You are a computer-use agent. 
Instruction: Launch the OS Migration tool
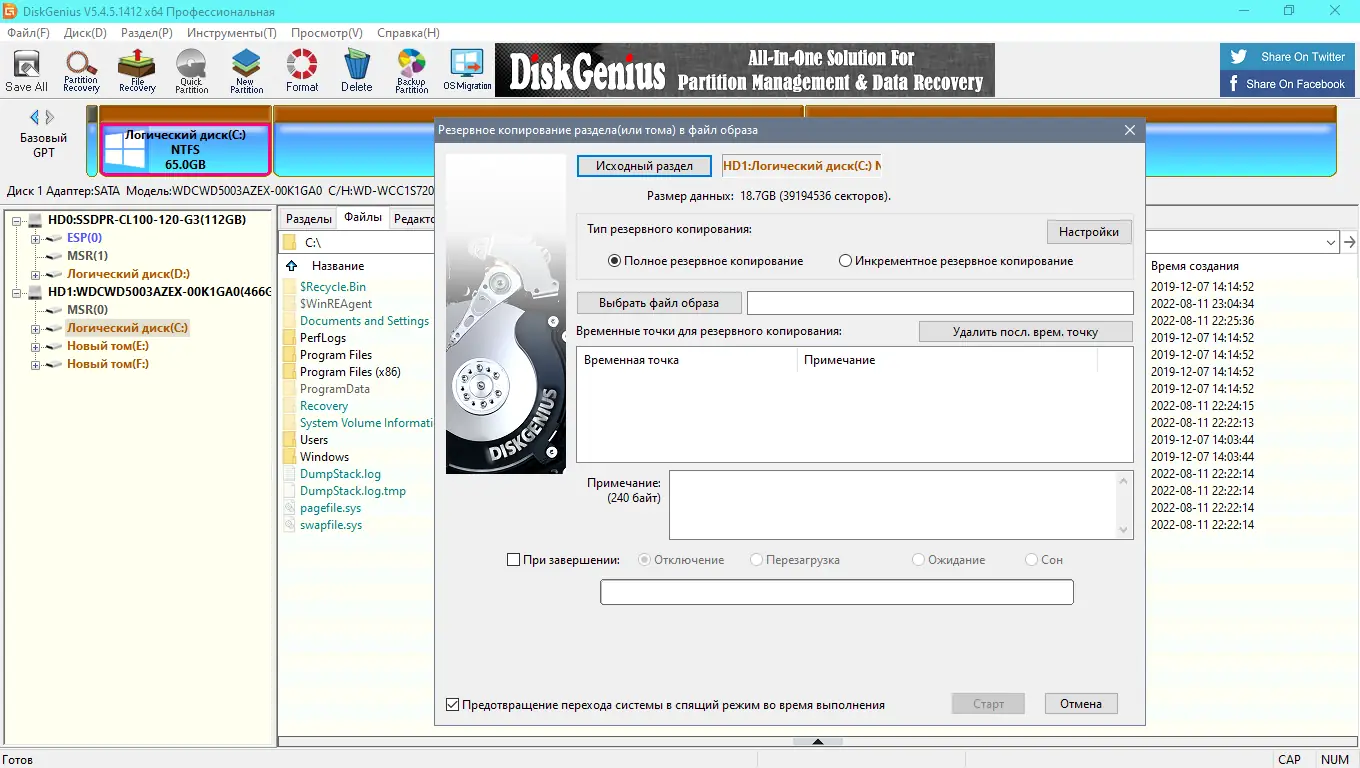pyautogui.click(x=467, y=71)
